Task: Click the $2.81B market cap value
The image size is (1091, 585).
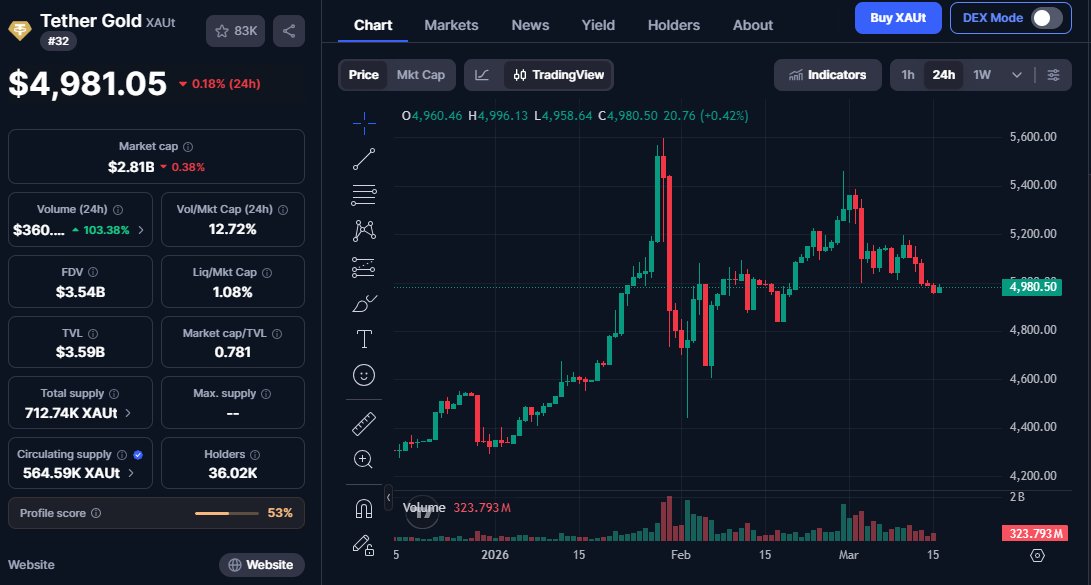Action: pyautogui.click(x=131, y=167)
